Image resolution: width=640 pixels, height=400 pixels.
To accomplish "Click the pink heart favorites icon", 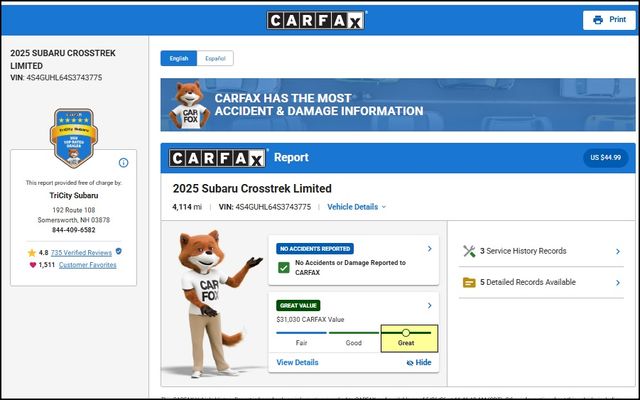I will [x=33, y=265].
